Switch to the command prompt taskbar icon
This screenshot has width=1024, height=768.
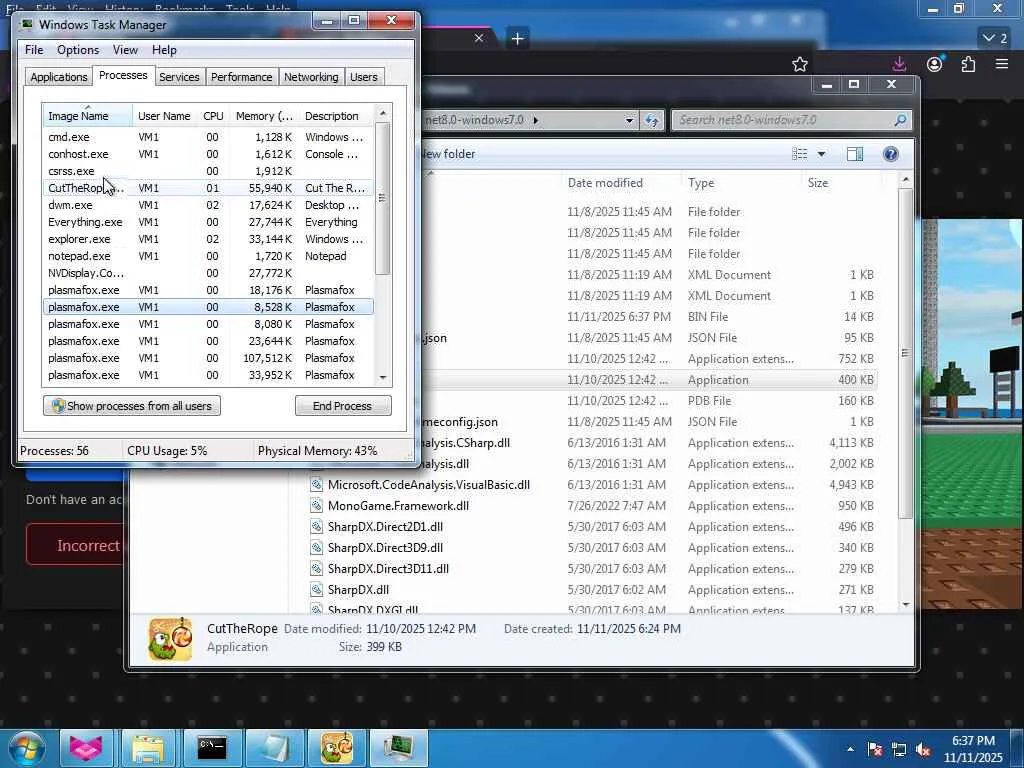[212, 748]
